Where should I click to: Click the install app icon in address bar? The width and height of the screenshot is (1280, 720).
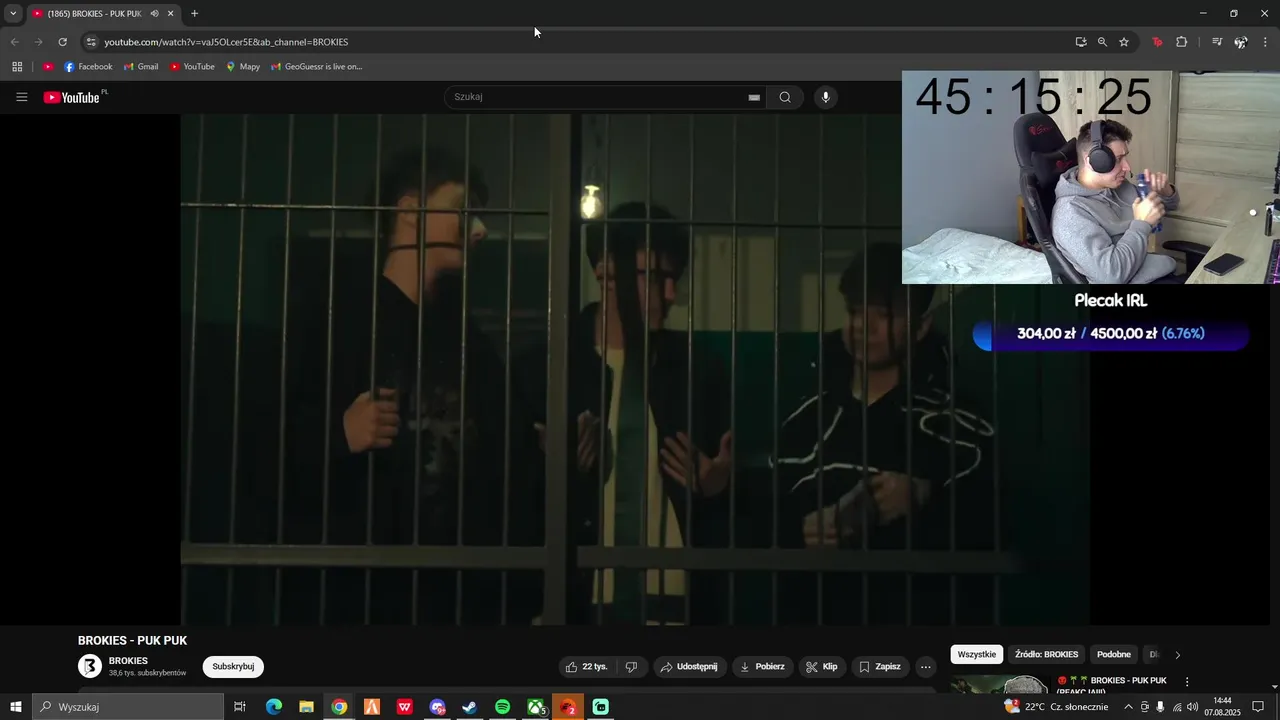coord(1081,42)
